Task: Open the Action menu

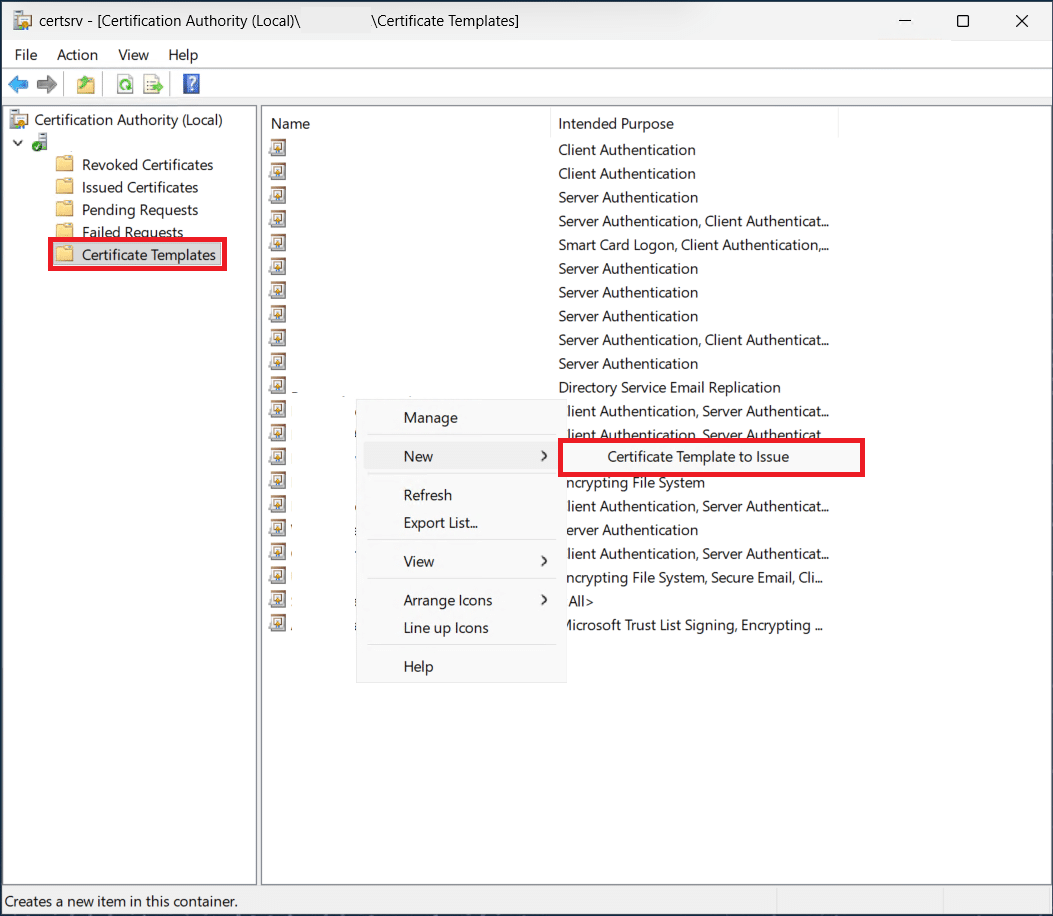Action: pos(77,55)
